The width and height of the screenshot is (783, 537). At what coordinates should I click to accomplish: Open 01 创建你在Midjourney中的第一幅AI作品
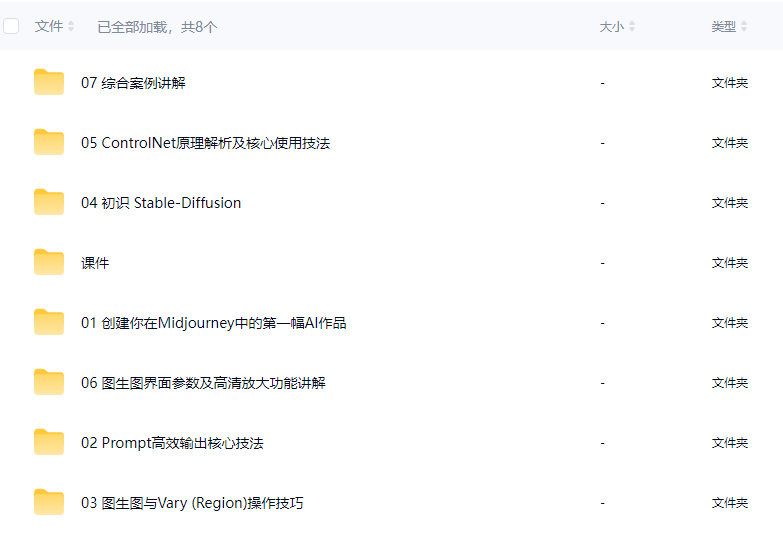click(x=213, y=323)
